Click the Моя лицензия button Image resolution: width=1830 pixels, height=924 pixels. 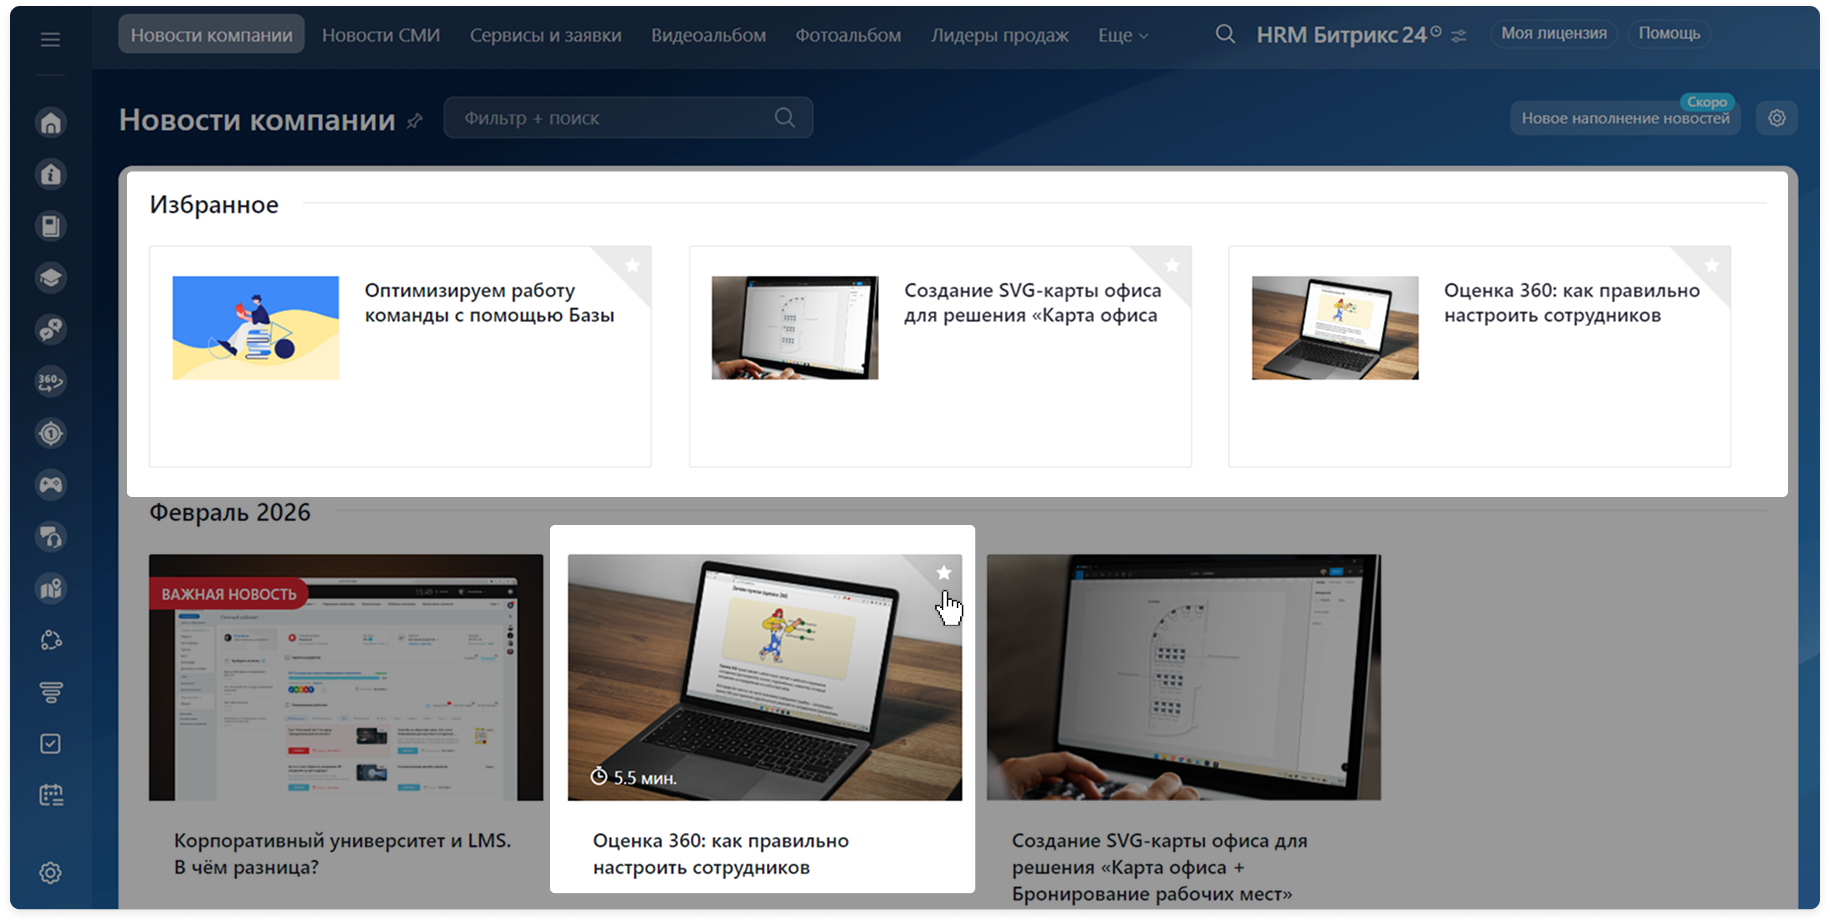coord(1553,34)
